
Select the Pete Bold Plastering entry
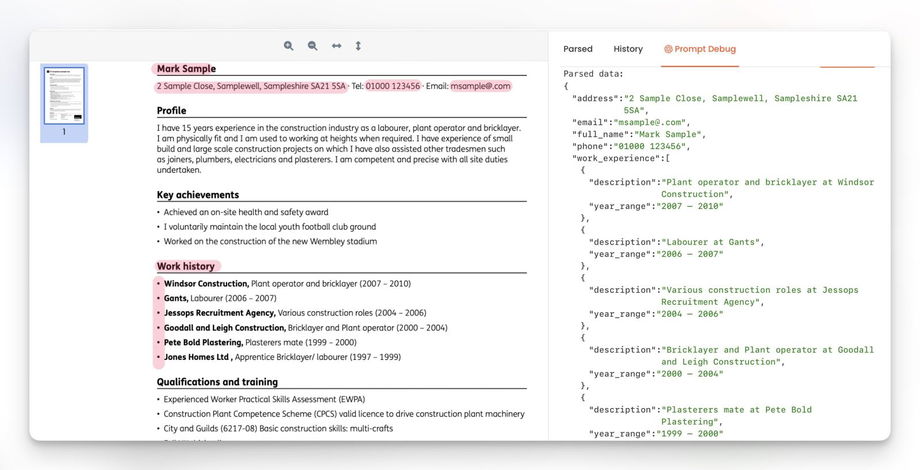[260, 342]
